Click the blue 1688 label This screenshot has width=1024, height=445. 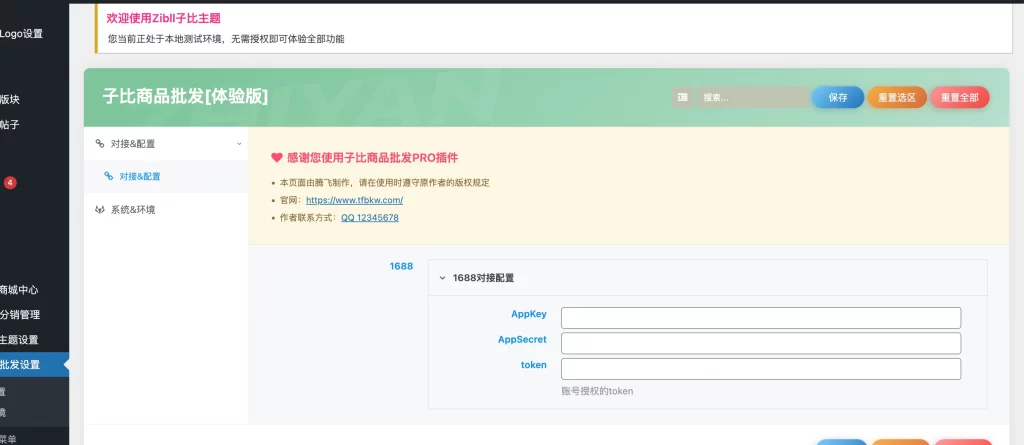(401, 266)
